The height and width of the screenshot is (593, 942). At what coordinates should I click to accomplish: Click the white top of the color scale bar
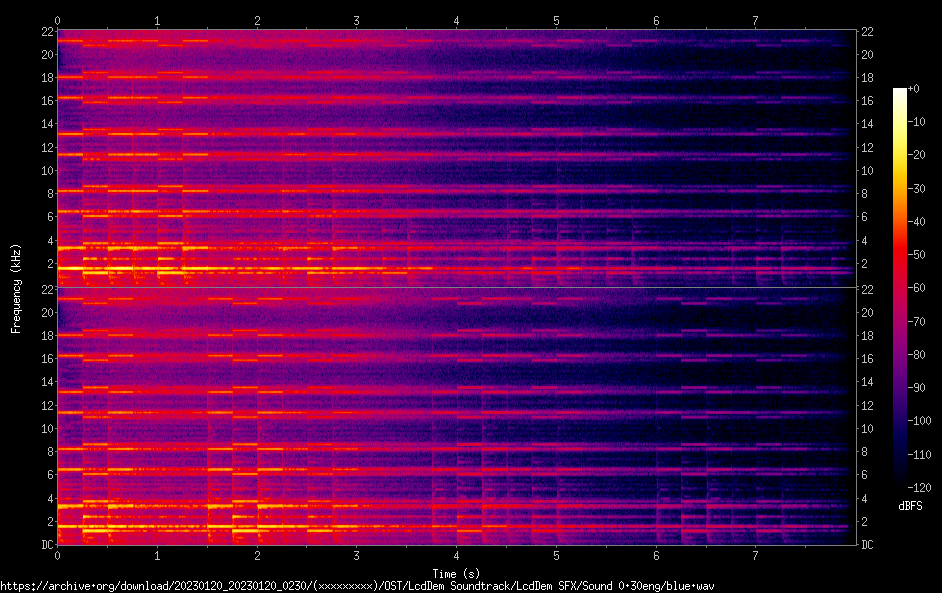coord(900,91)
